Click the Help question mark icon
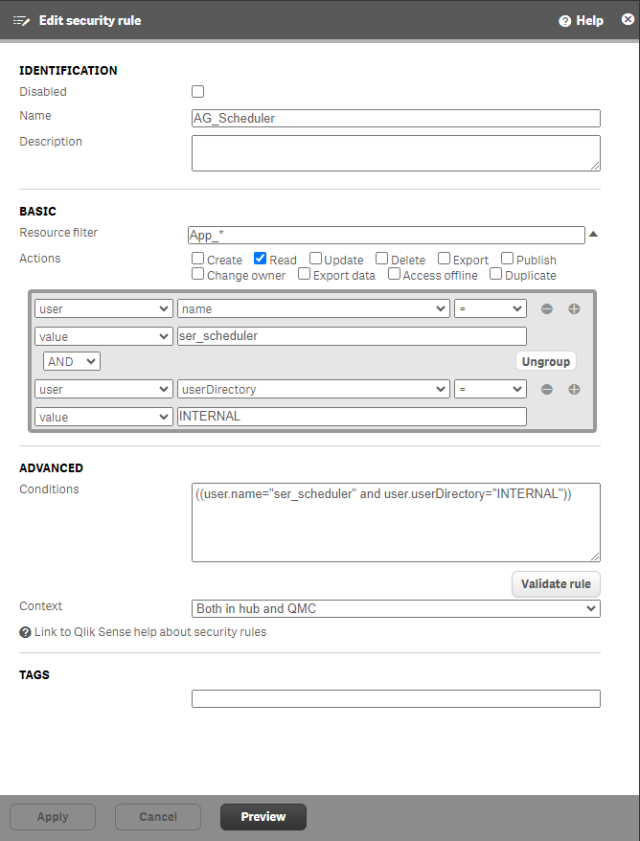 pyautogui.click(x=565, y=21)
